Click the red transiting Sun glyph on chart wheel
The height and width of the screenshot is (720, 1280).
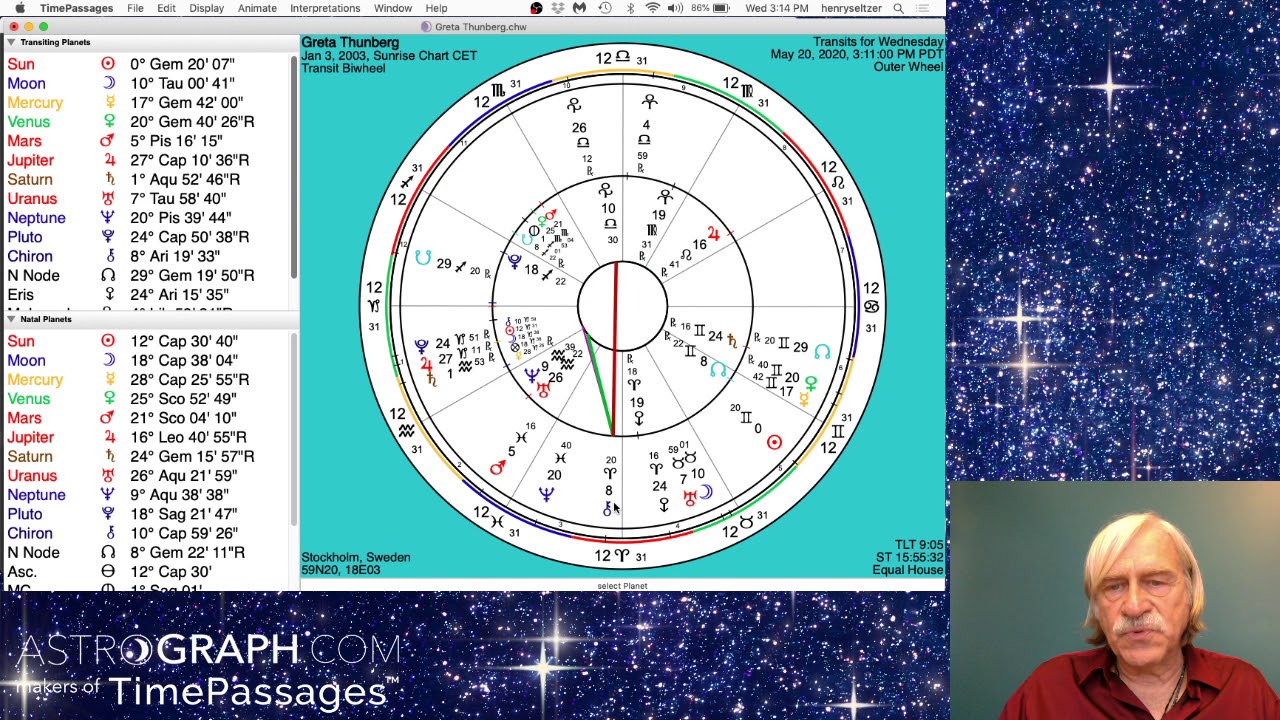point(774,442)
